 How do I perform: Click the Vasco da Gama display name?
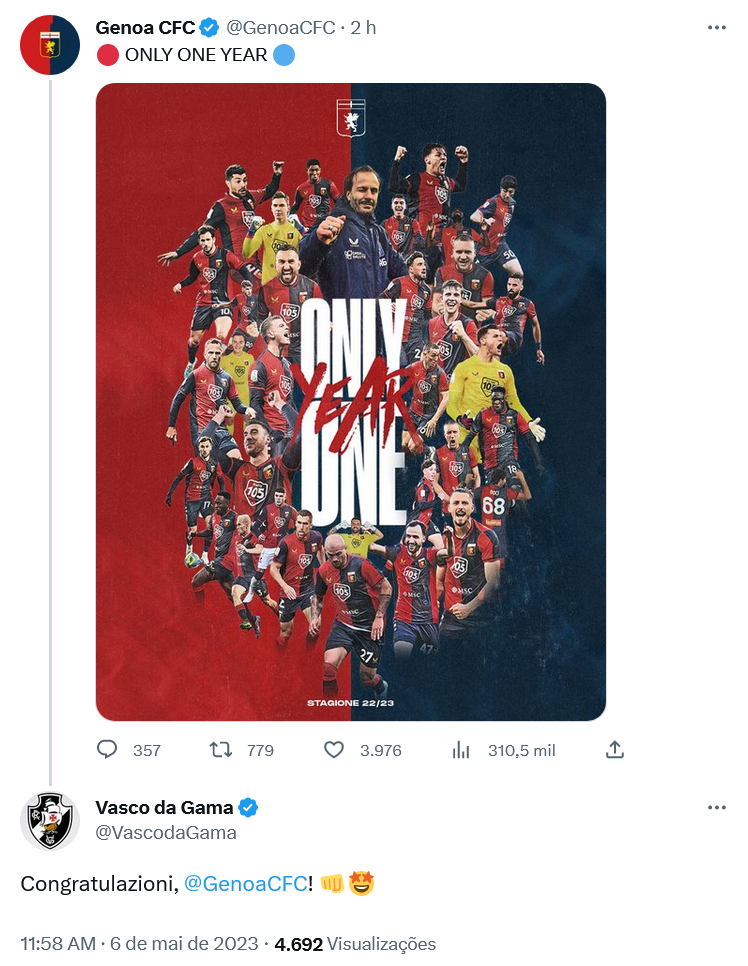[164, 808]
